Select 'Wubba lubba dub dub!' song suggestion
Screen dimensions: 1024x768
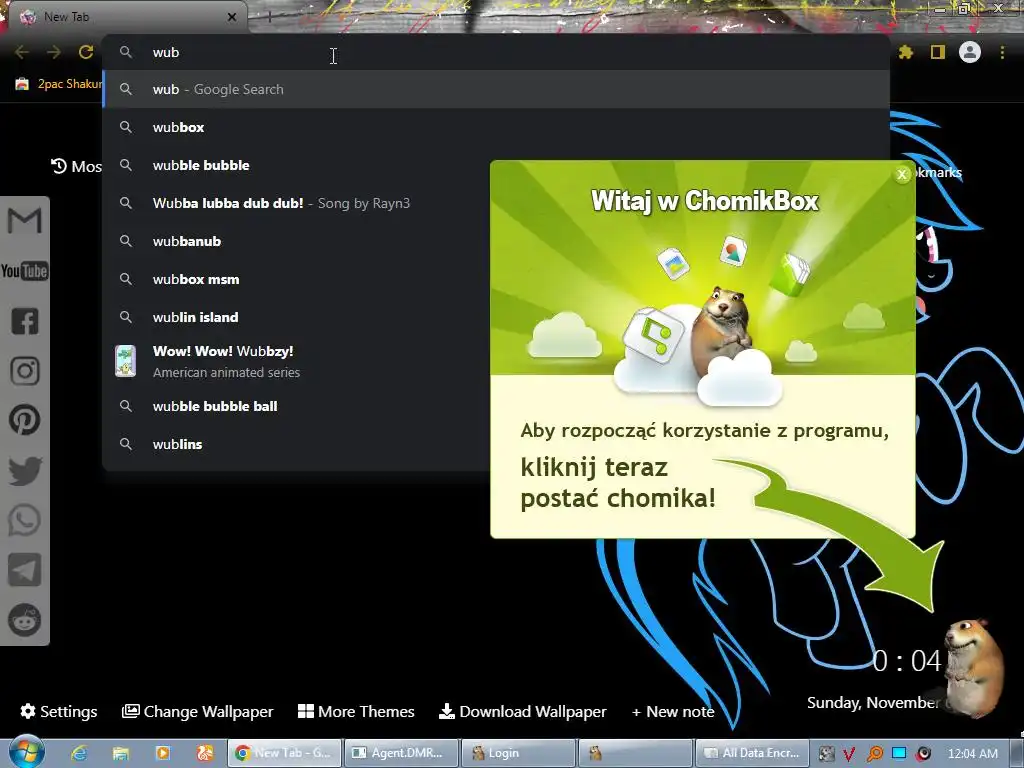pyautogui.click(x=297, y=203)
